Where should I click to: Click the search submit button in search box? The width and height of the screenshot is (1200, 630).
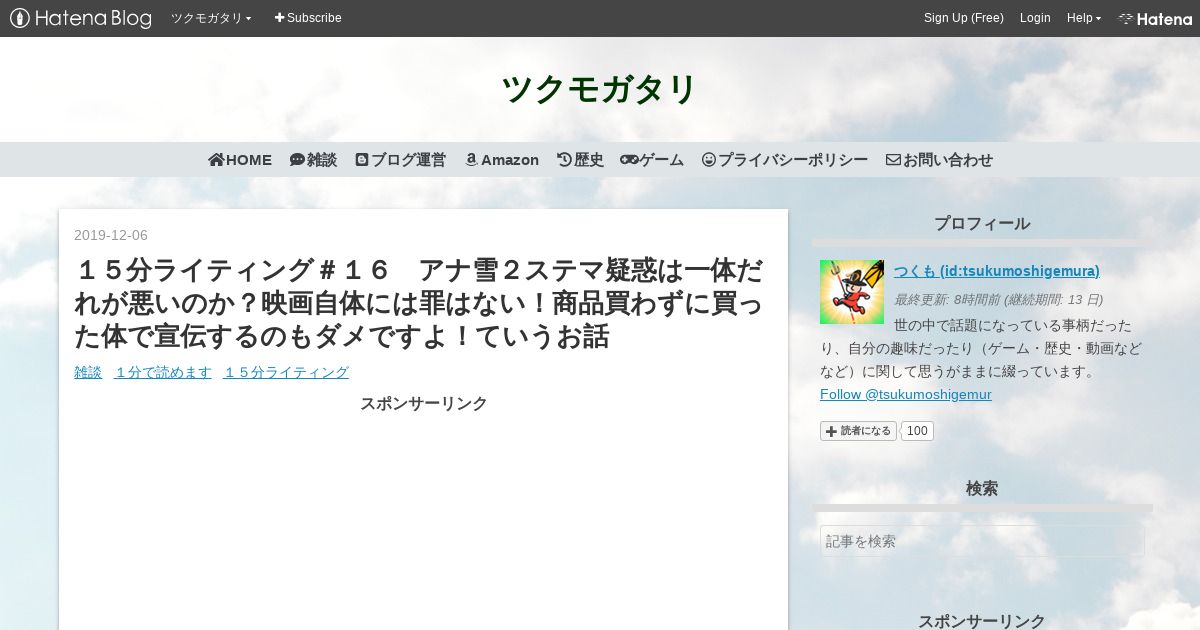pos(1130,541)
